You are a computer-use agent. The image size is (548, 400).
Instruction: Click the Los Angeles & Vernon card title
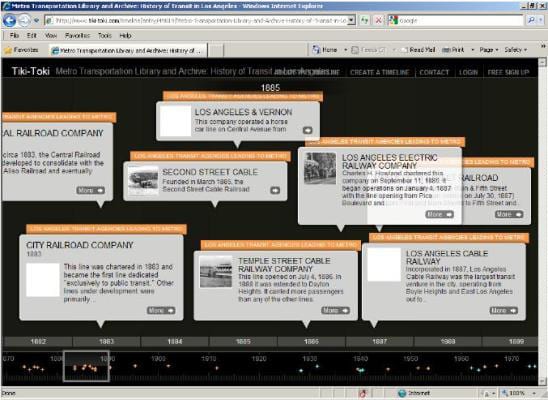[x=243, y=112]
